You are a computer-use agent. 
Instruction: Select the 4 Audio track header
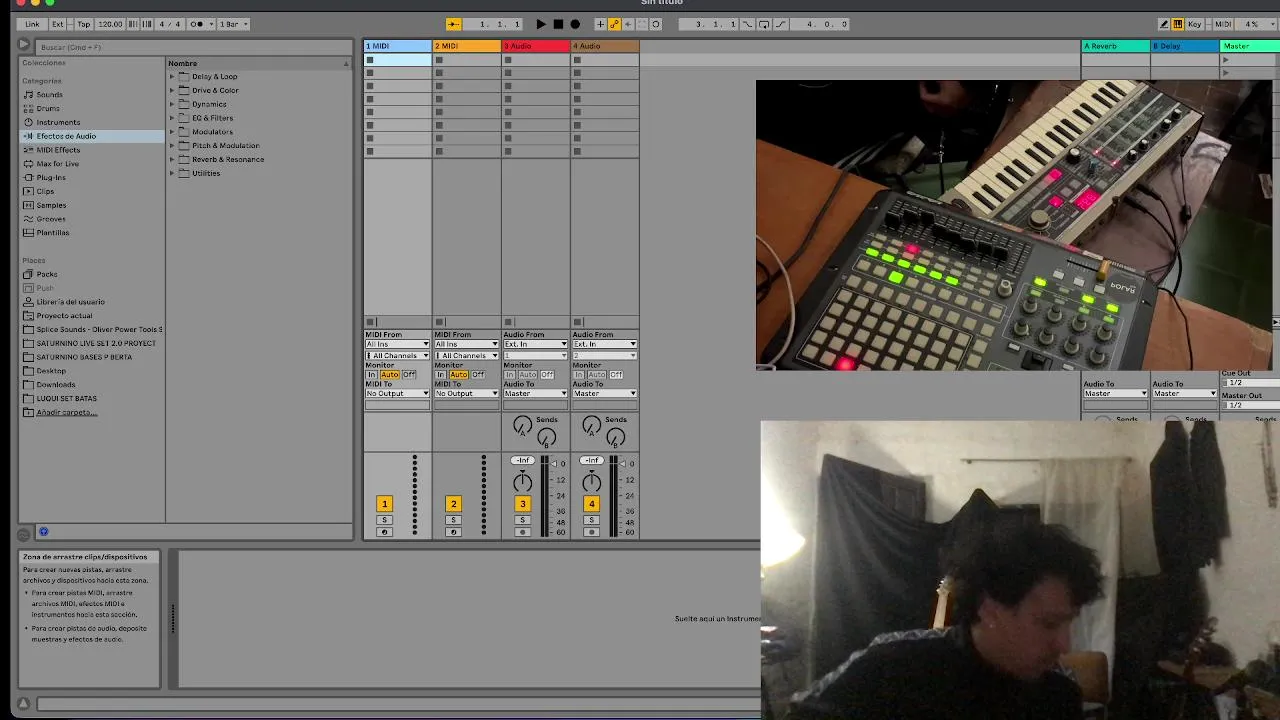pos(604,46)
